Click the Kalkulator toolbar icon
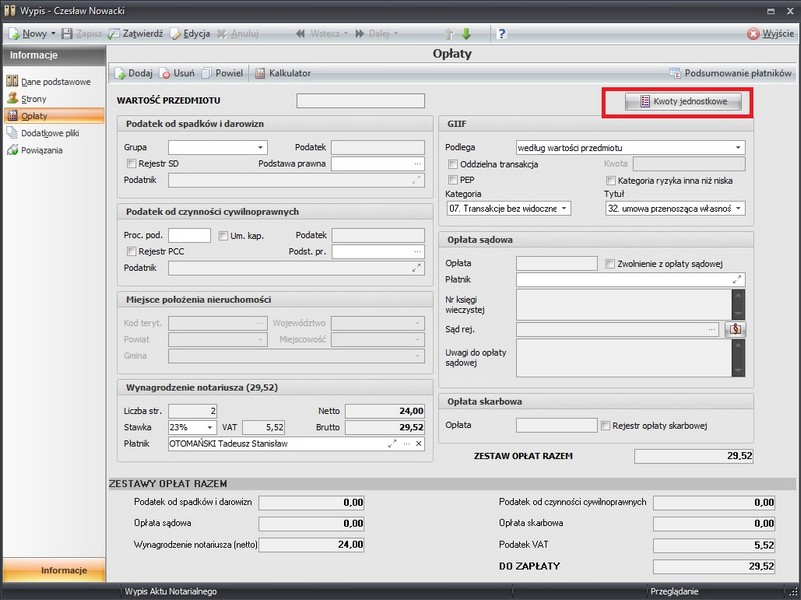This screenshot has width=801, height=600. point(260,73)
